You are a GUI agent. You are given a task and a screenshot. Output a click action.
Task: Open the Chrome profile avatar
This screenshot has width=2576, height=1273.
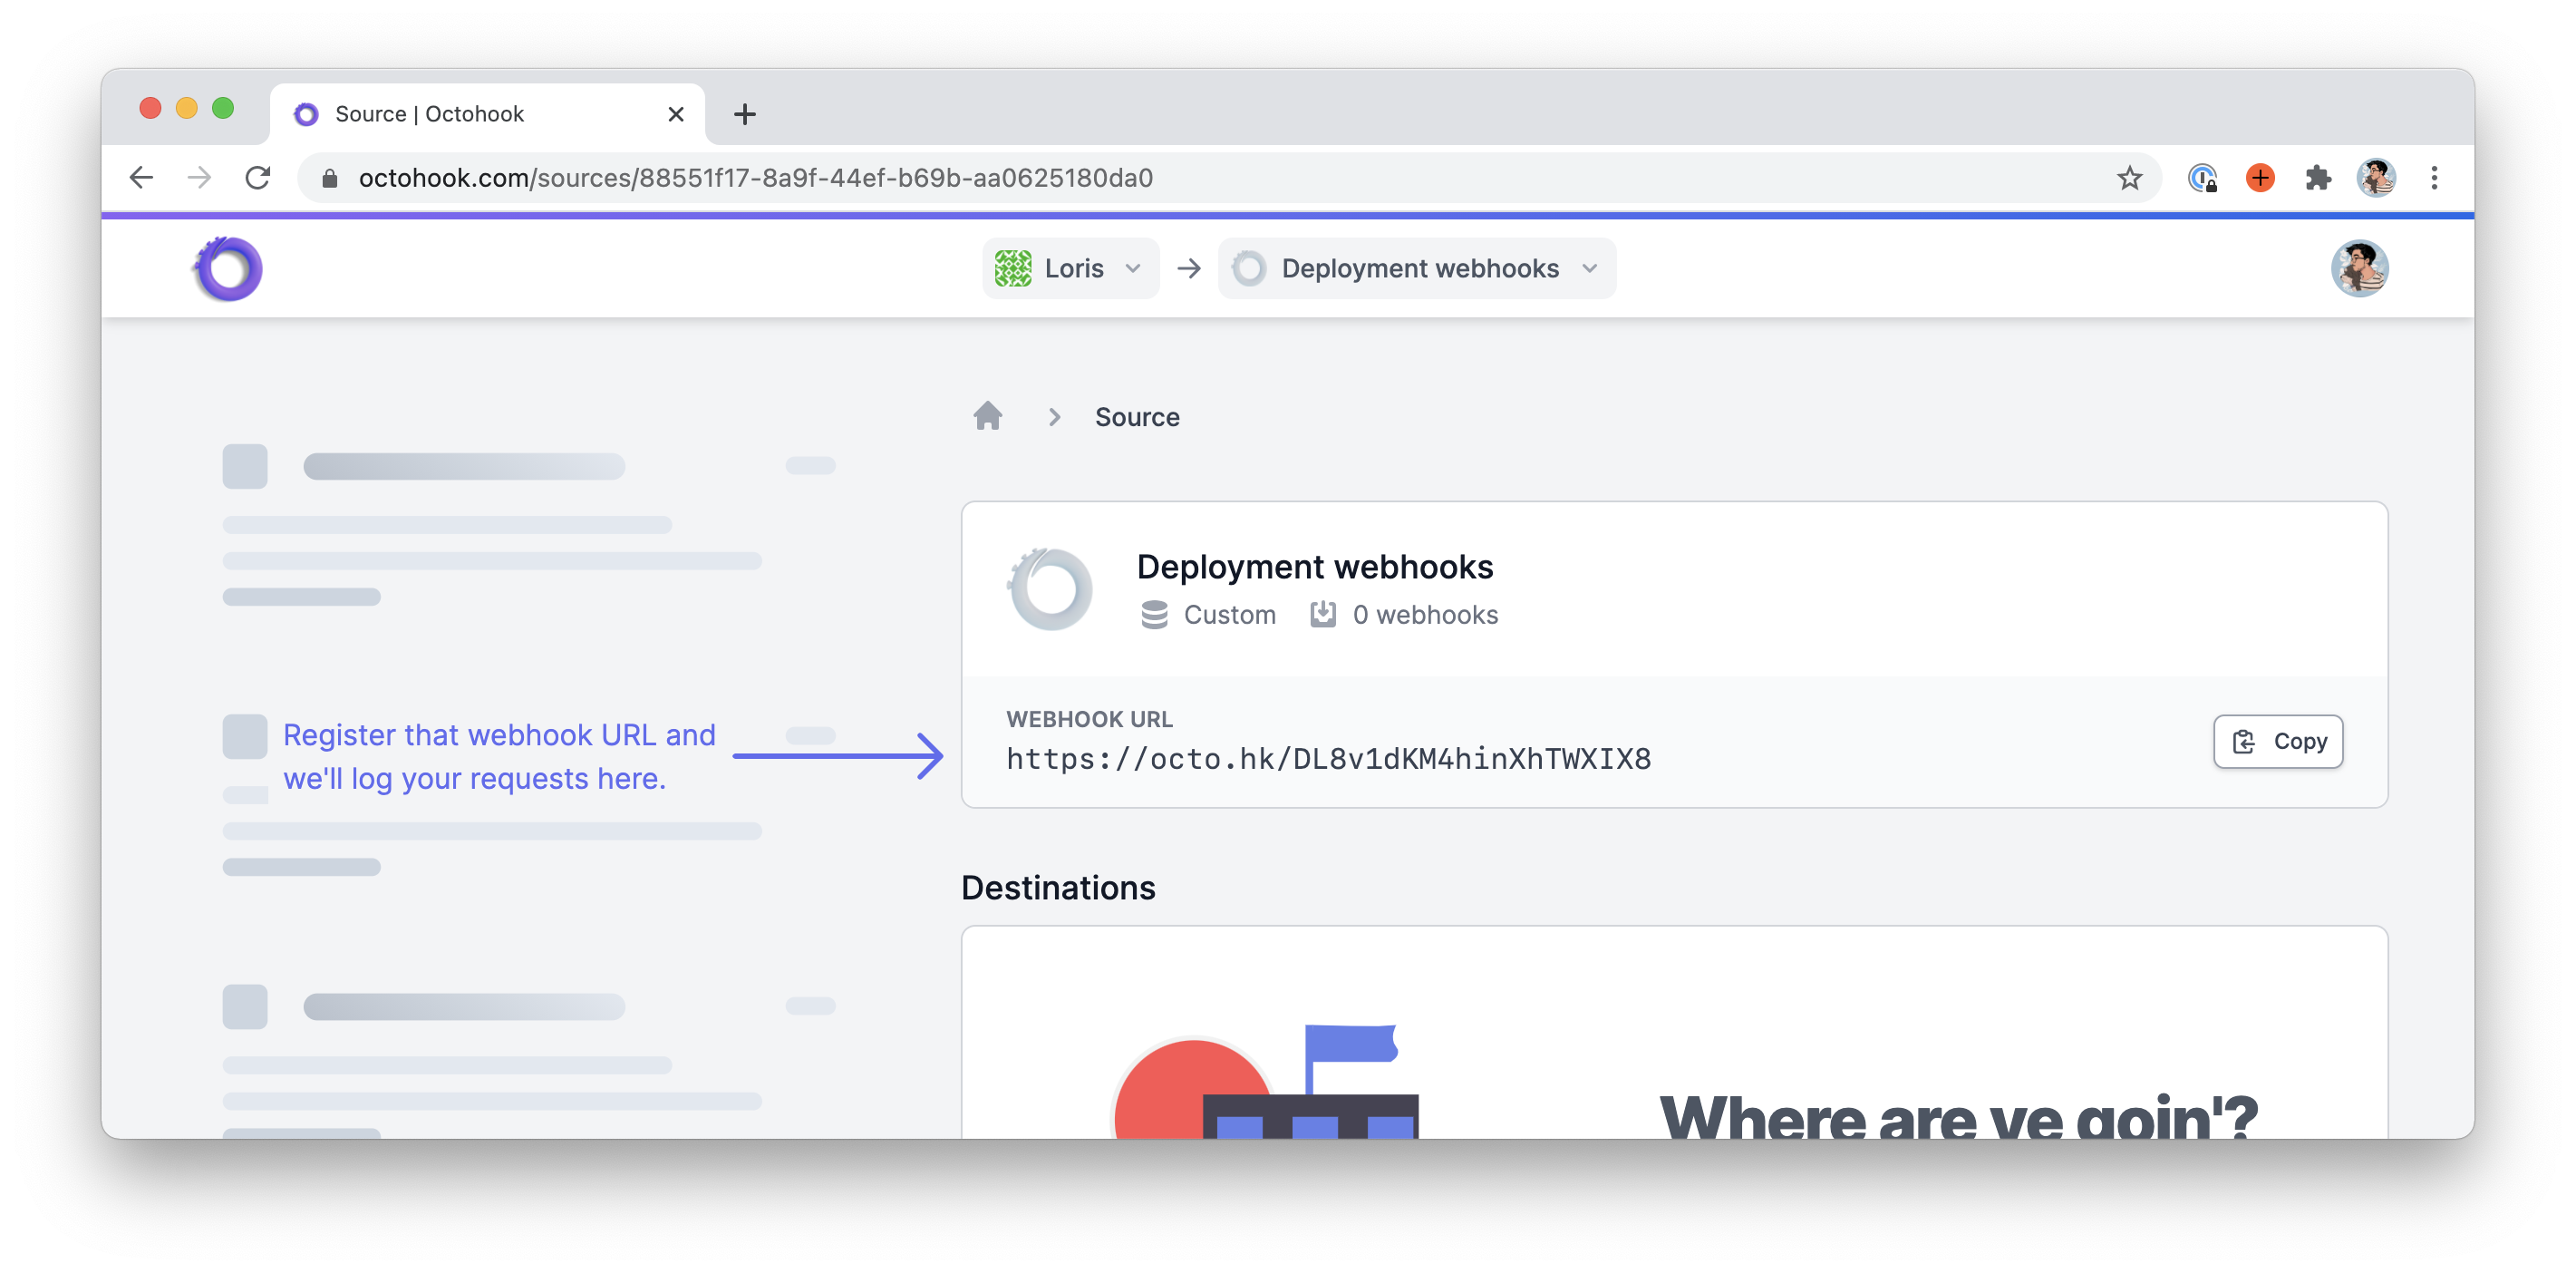click(x=2376, y=177)
